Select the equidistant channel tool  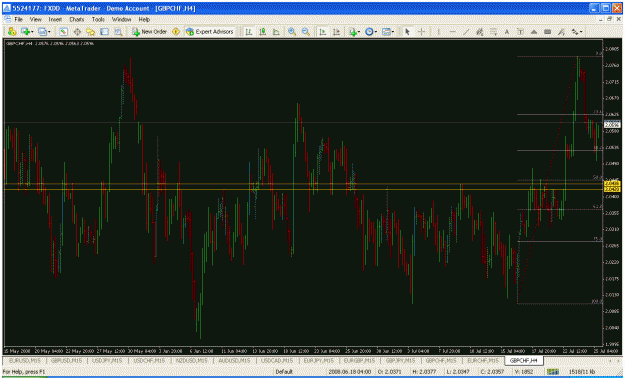click(480, 32)
